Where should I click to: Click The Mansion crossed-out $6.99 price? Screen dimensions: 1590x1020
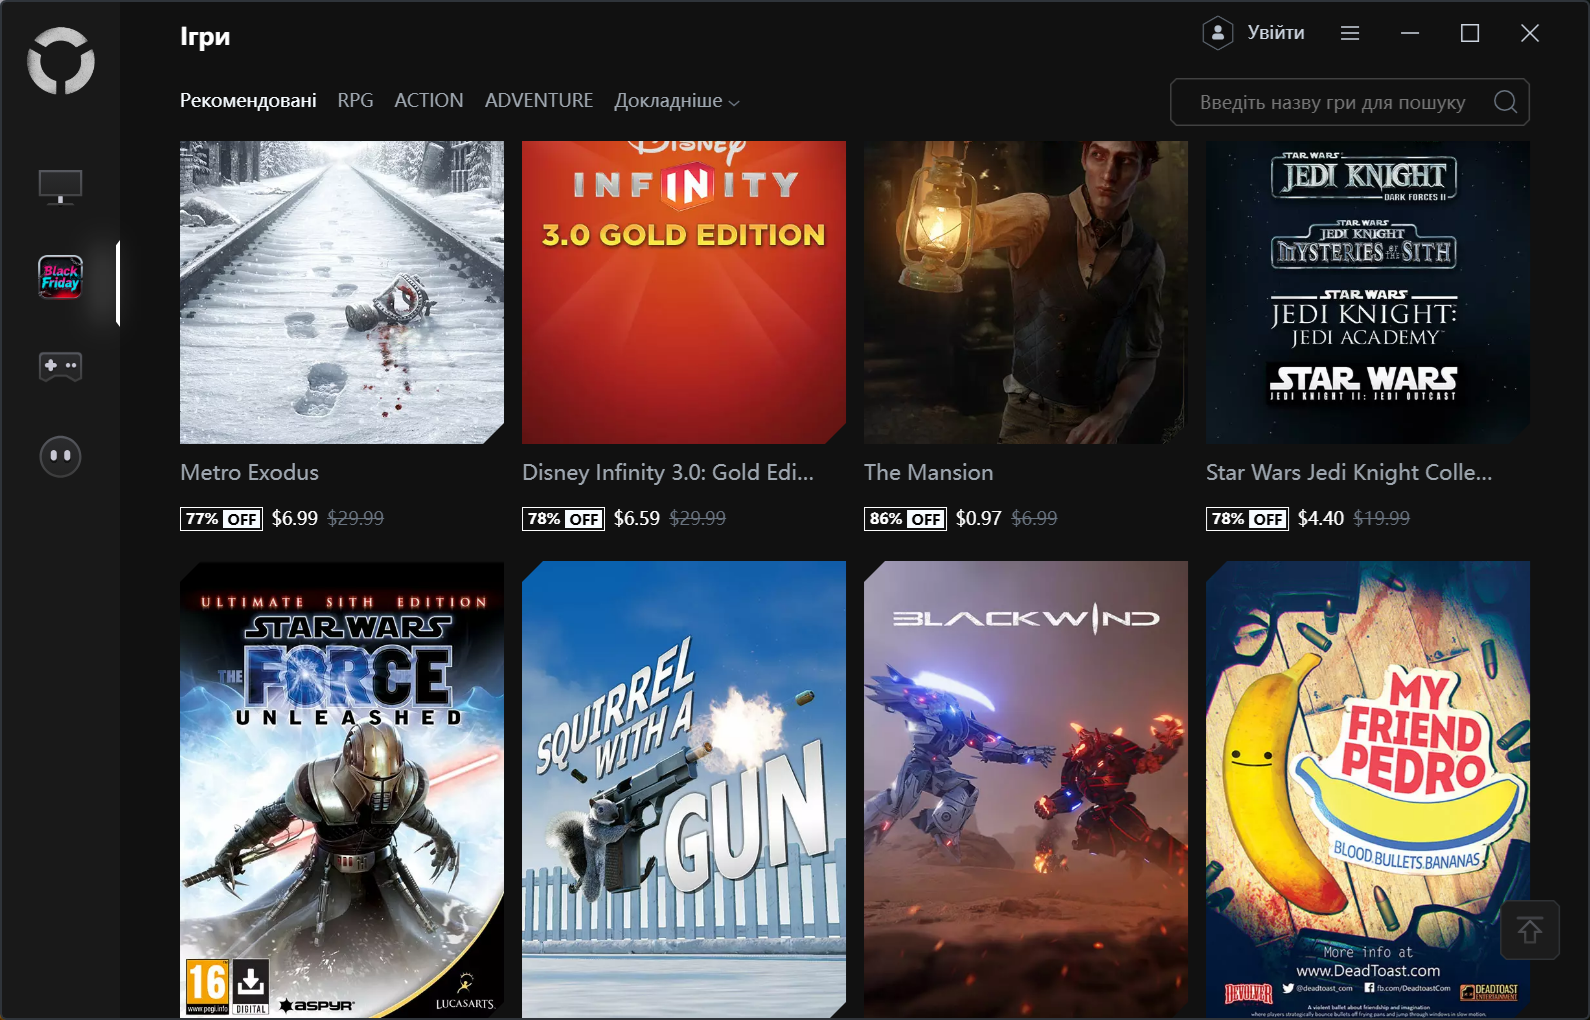[1034, 518]
